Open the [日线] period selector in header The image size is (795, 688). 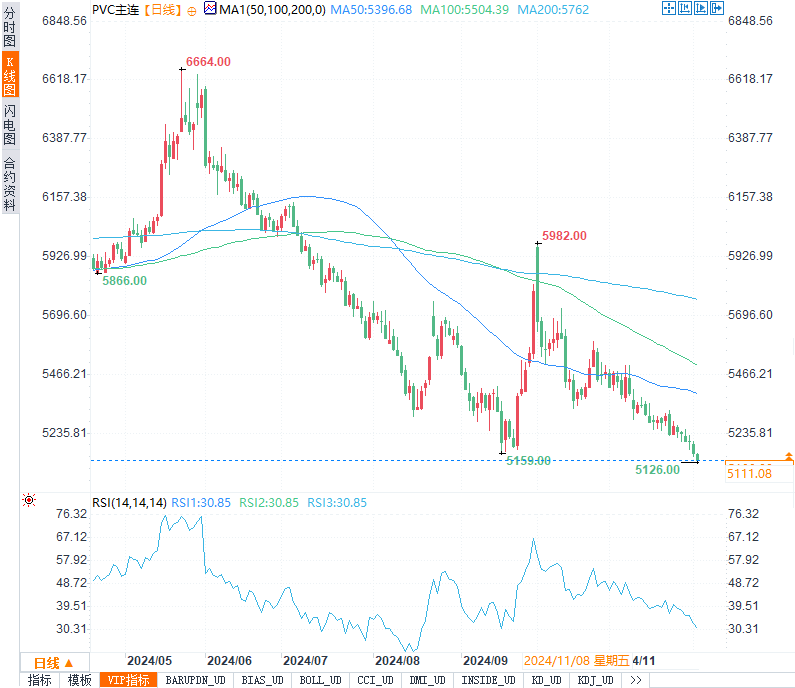[163, 10]
